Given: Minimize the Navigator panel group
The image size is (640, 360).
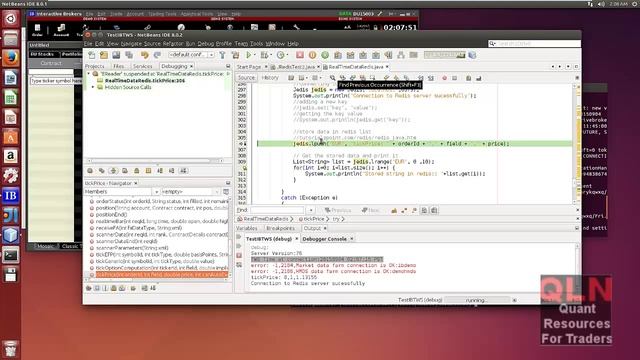Looking at the screenshot, I should tap(228, 183).
